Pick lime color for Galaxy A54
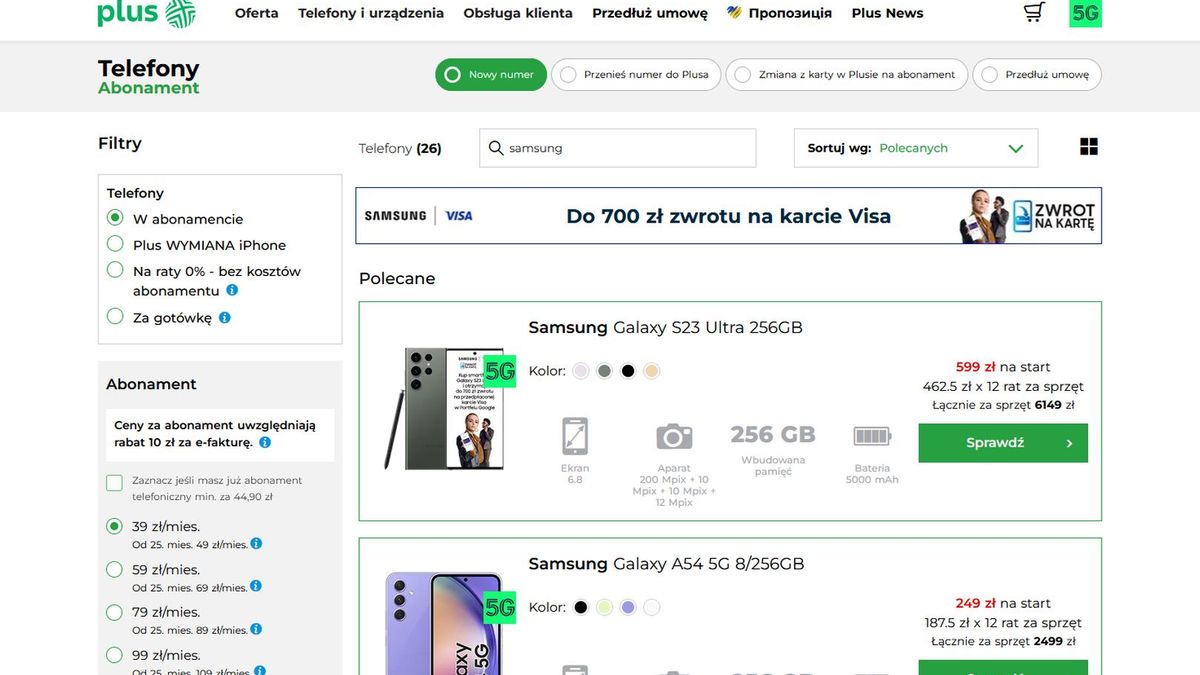This screenshot has height=675, width=1200. (604, 607)
